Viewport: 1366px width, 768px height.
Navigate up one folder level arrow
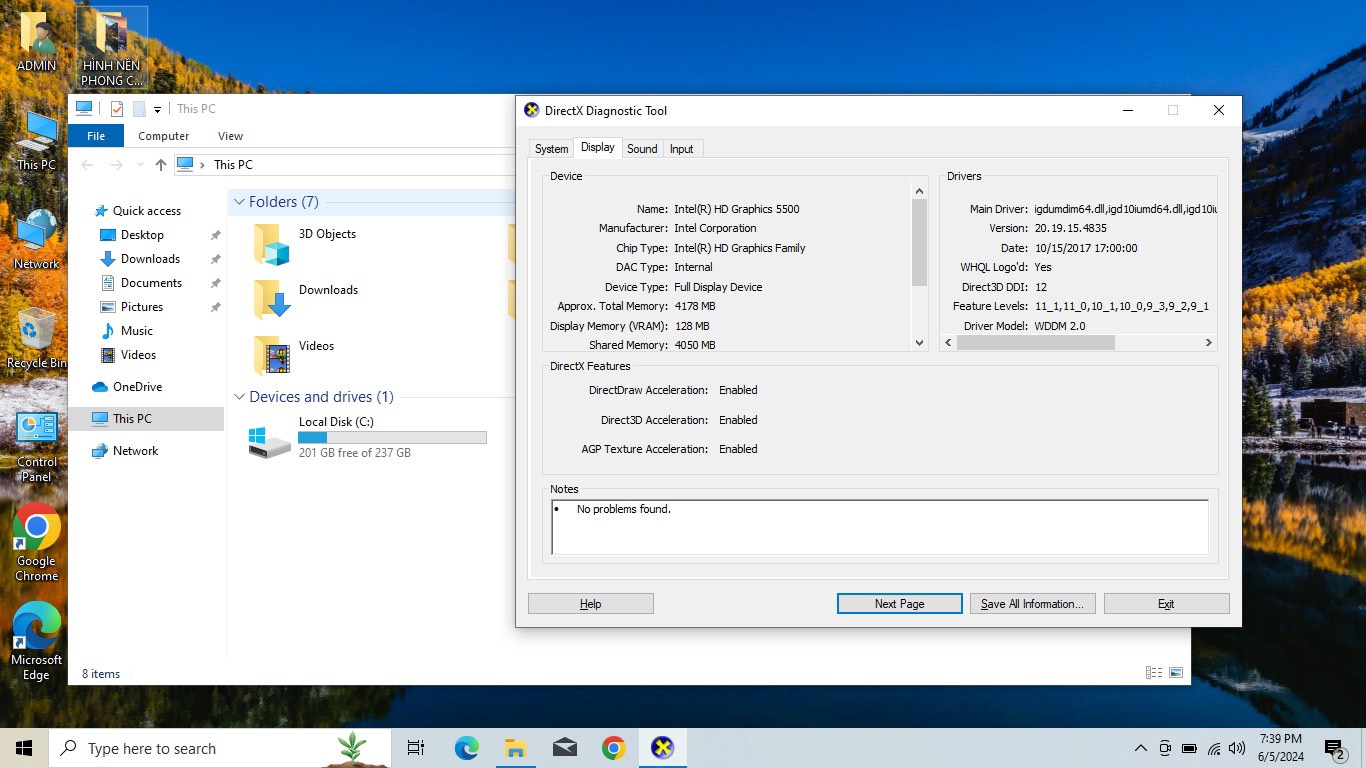tap(160, 165)
